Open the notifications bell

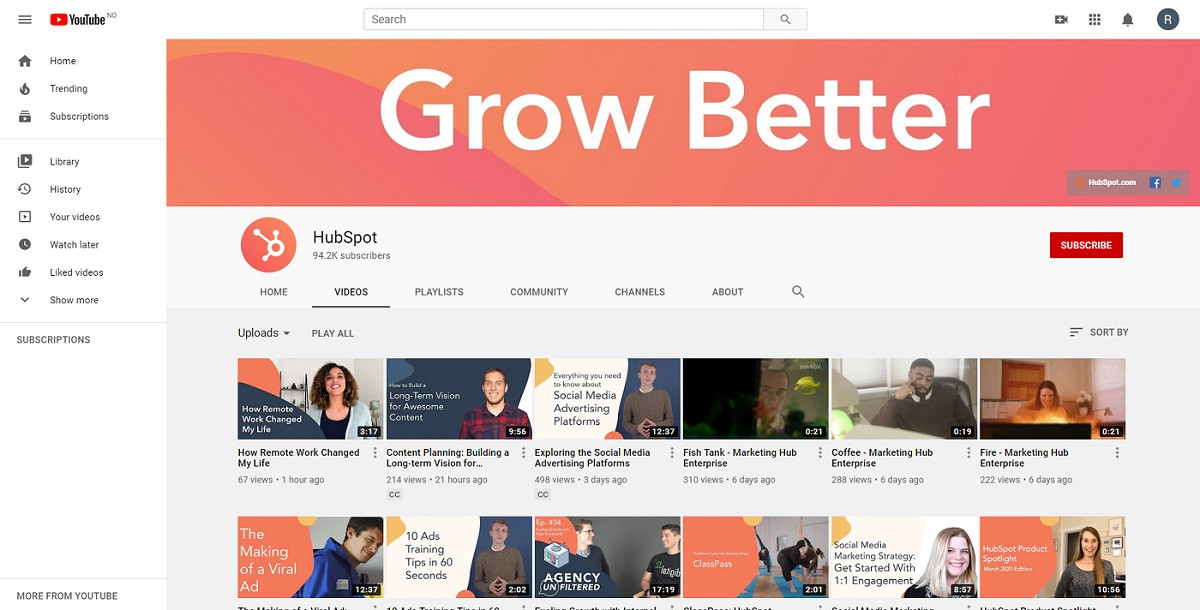pos(1128,19)
